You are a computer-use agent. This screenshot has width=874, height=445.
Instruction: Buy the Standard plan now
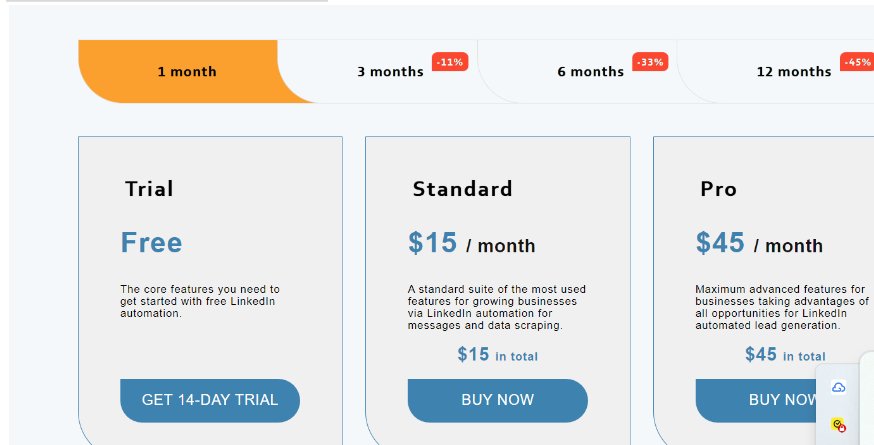click(x=497, y=400)
